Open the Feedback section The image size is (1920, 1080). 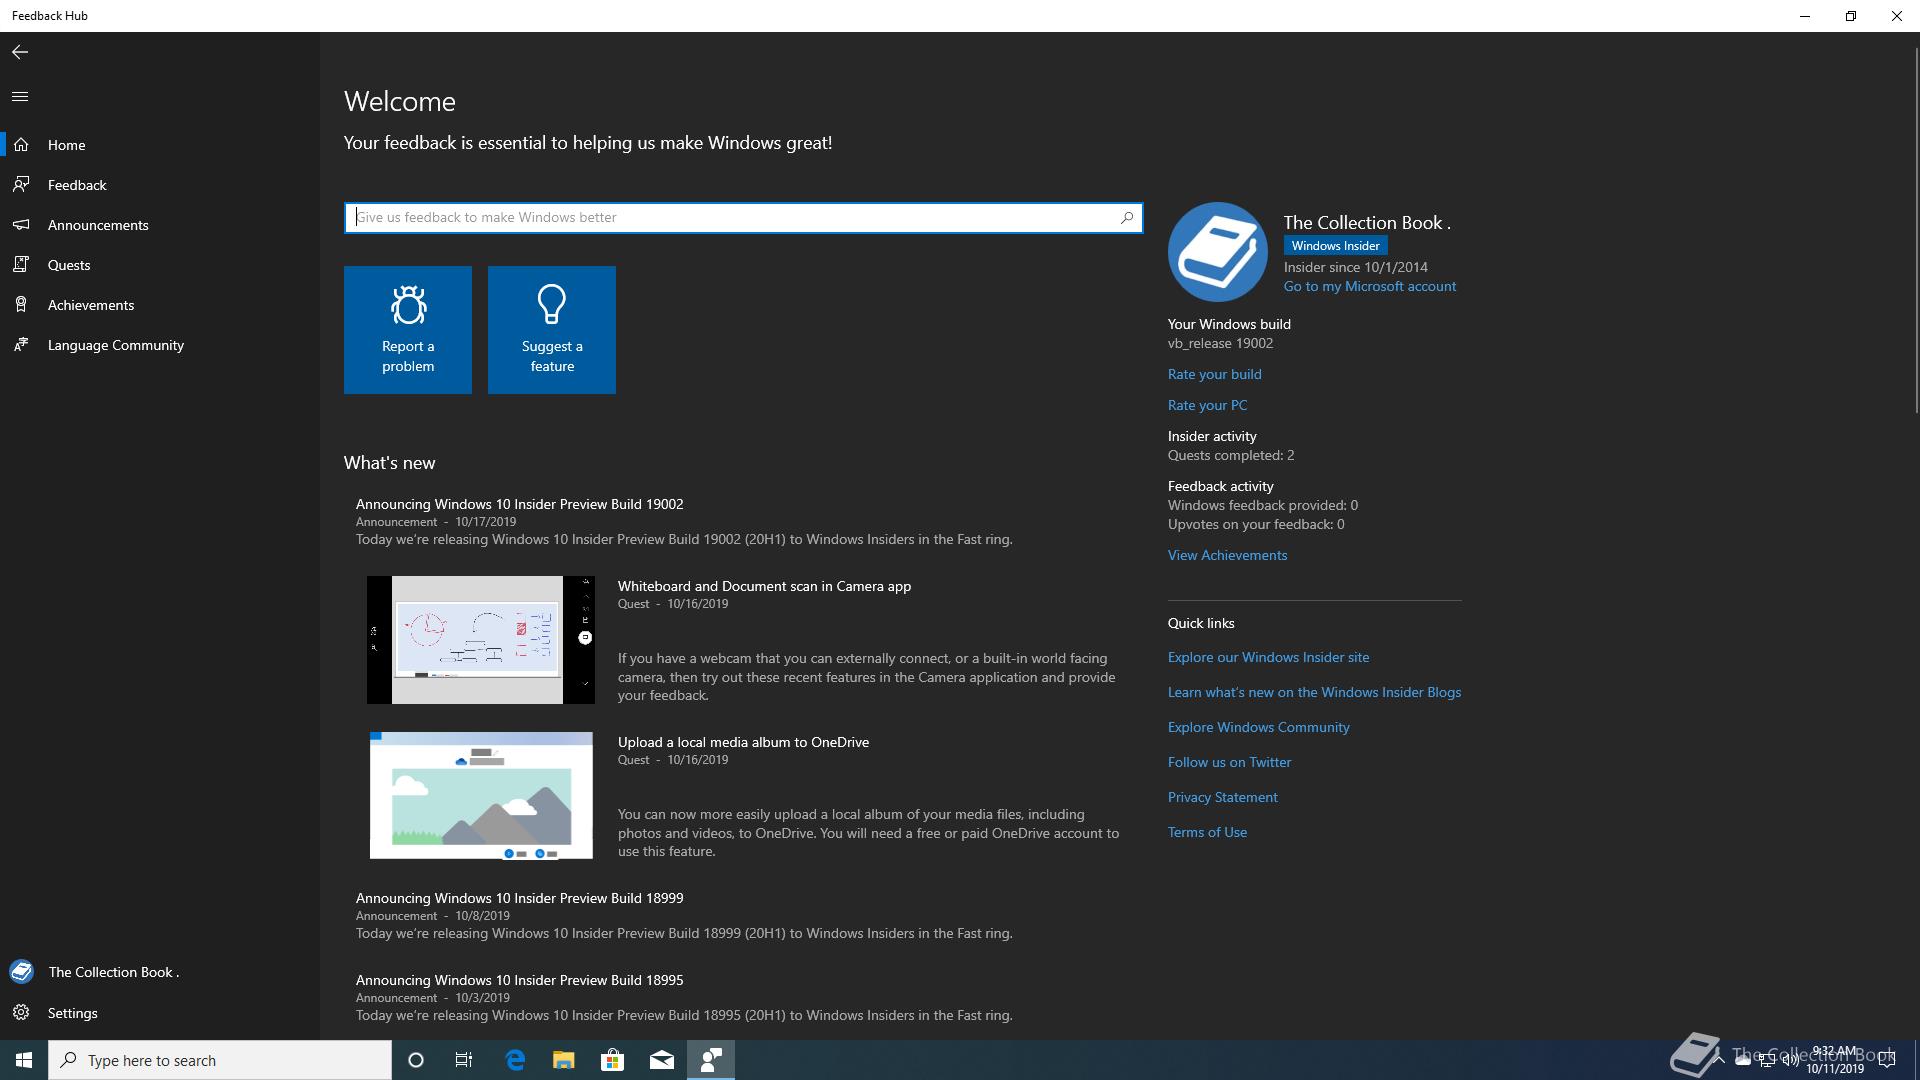[160, 185]
